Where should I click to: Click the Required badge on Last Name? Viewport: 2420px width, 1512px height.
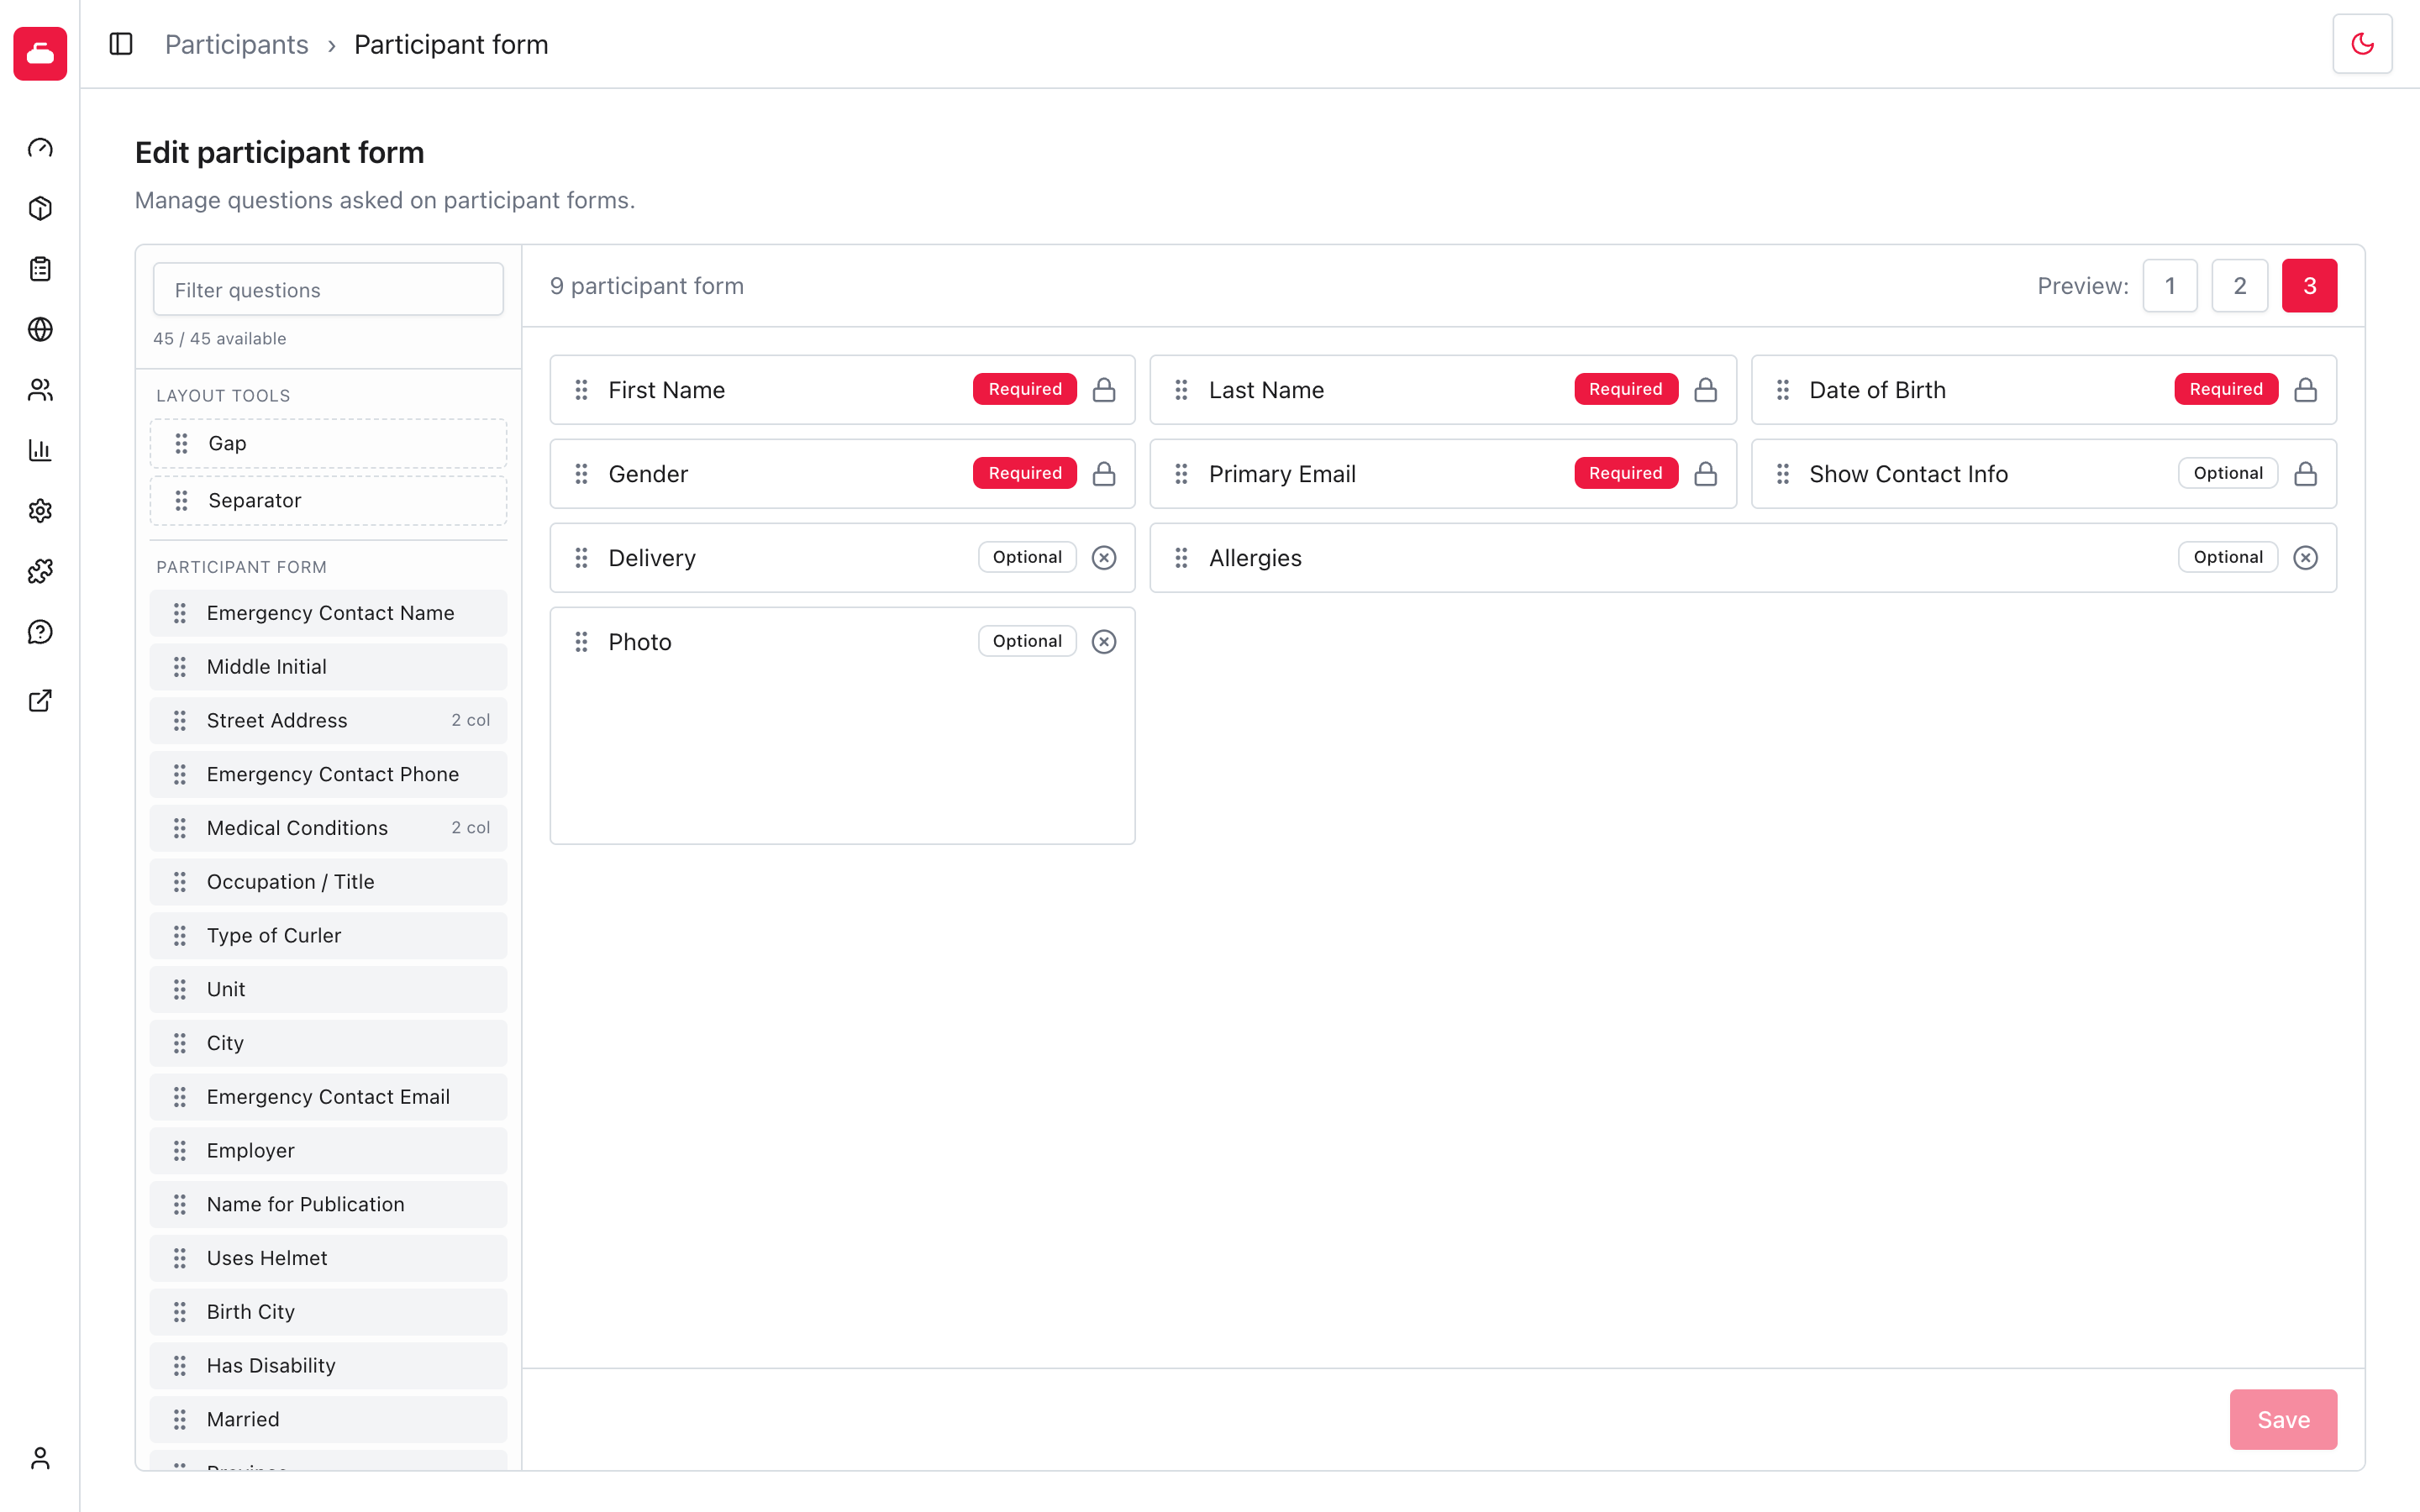coord(1626,389)
